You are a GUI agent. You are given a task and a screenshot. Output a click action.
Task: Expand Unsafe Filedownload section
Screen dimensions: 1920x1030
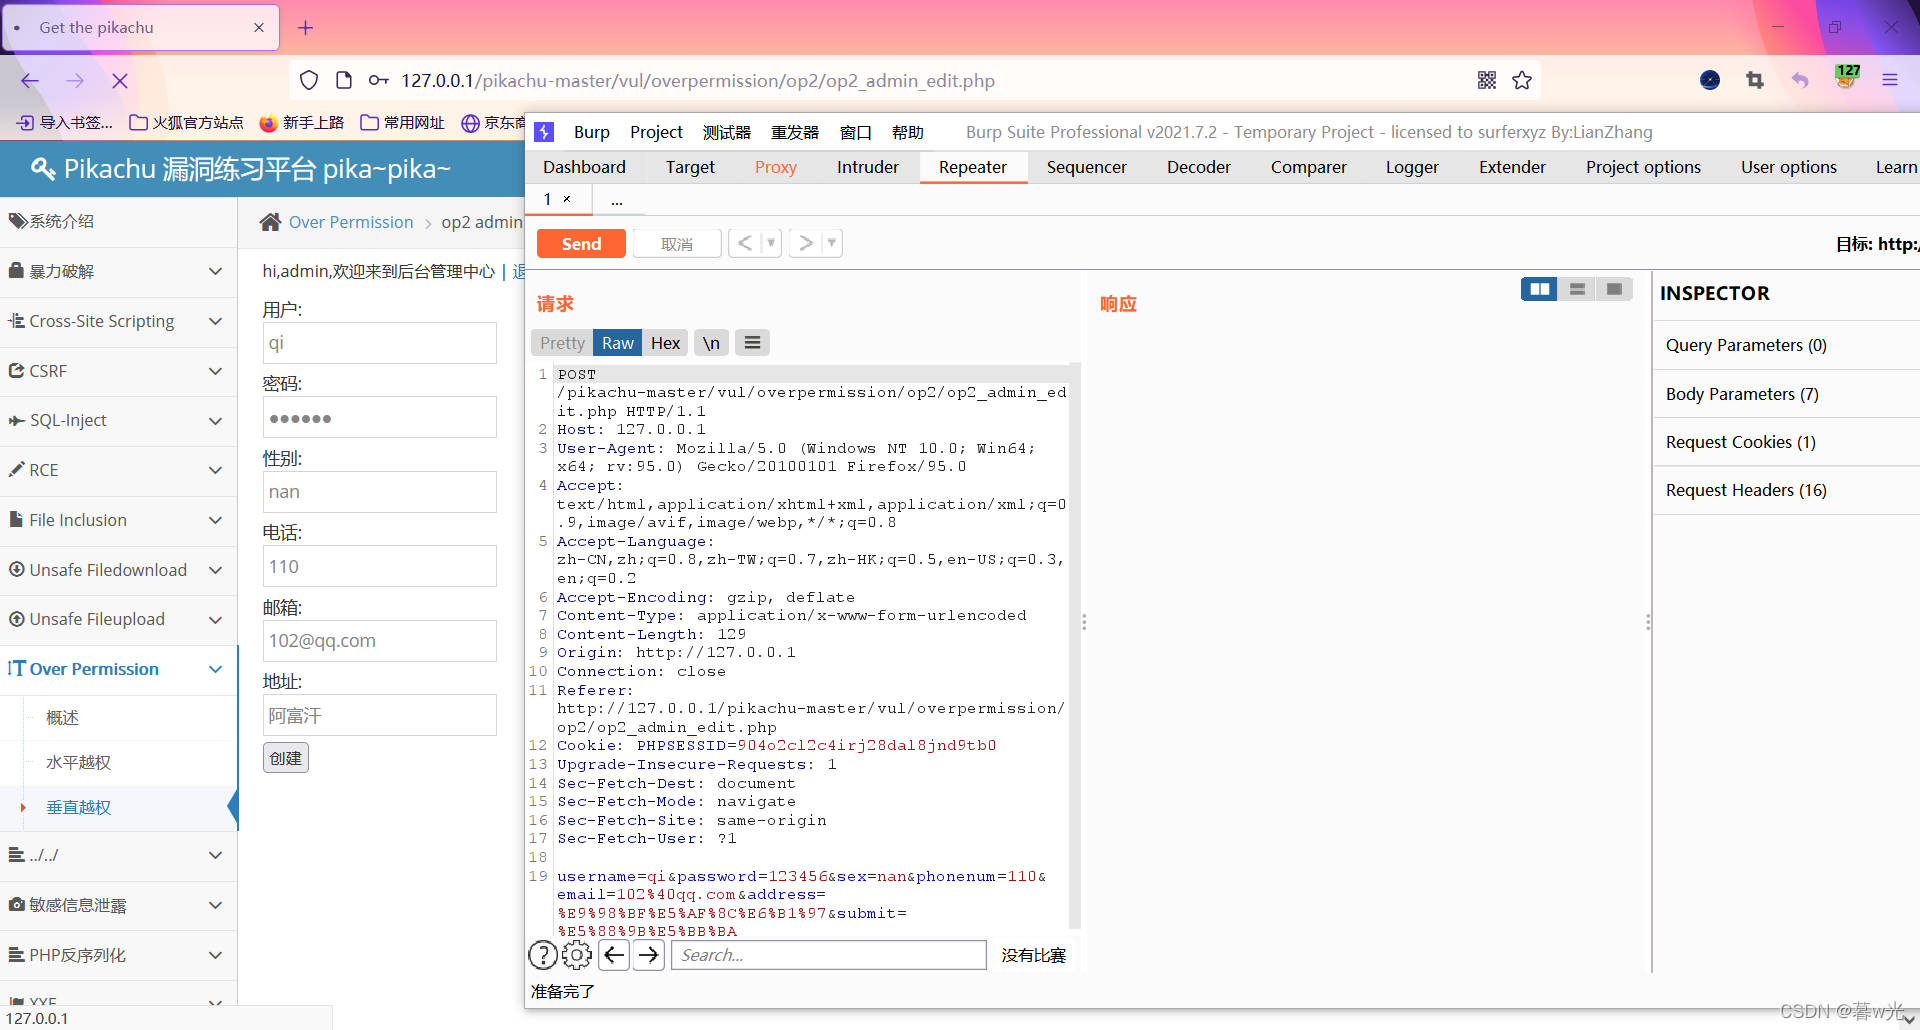[x=118, y=570]
